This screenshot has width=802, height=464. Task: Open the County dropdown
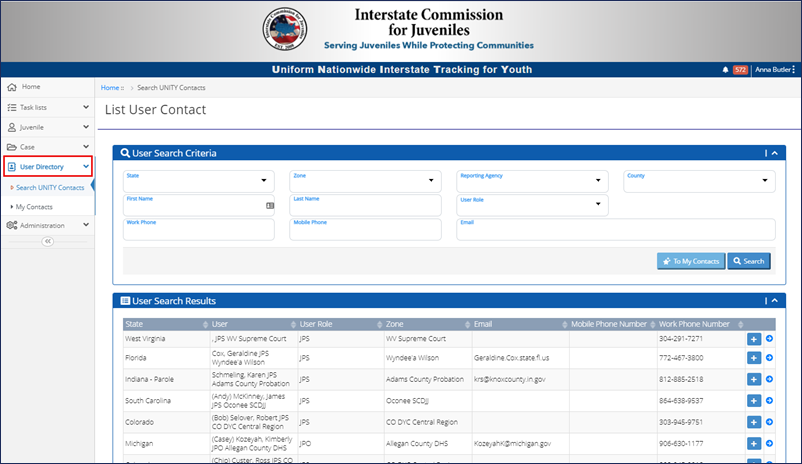(699, 181)
